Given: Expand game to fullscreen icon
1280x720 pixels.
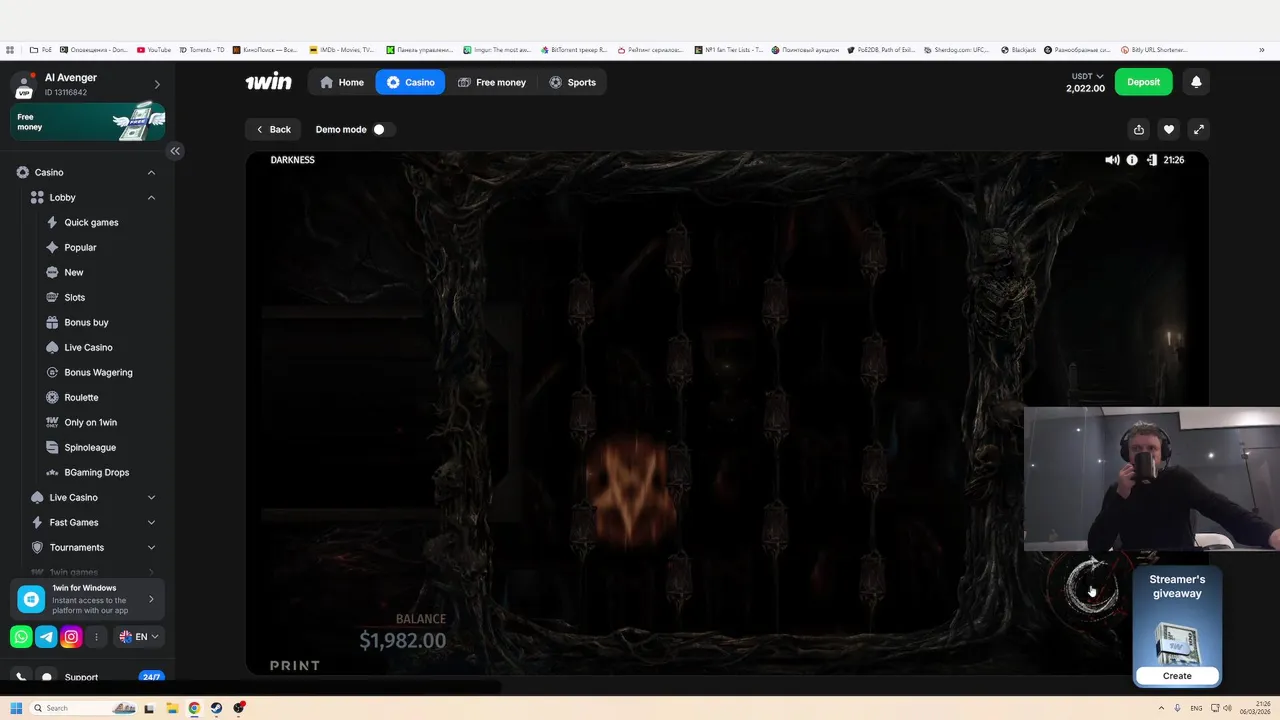Looking at the screenshot, I should (x=1199, y=129).
